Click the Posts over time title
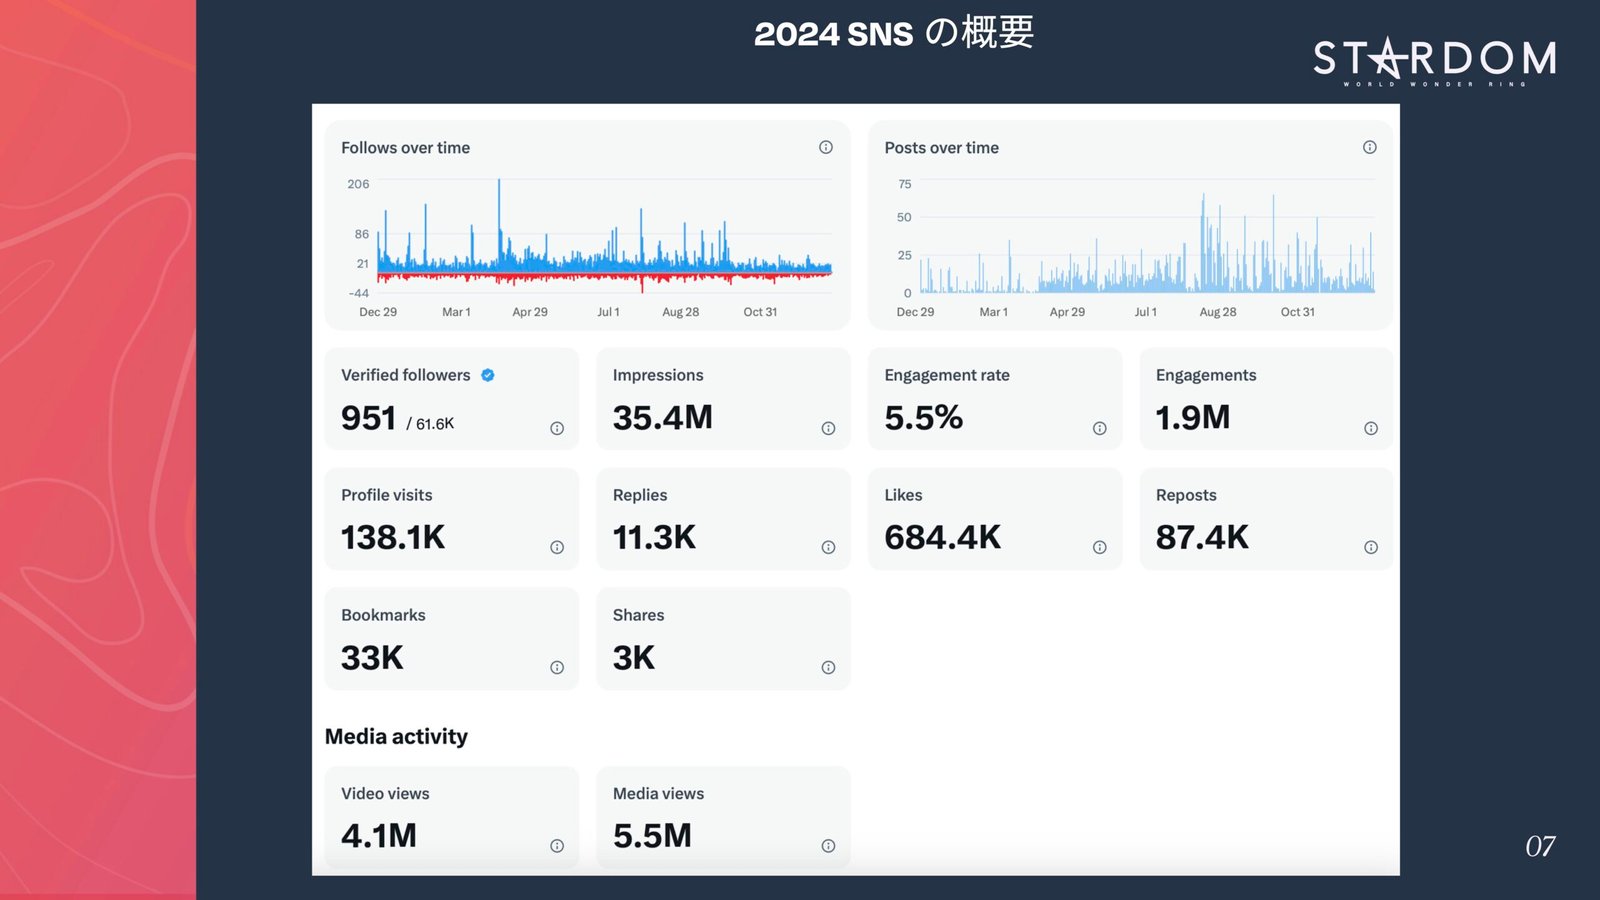 click(941, 147)
